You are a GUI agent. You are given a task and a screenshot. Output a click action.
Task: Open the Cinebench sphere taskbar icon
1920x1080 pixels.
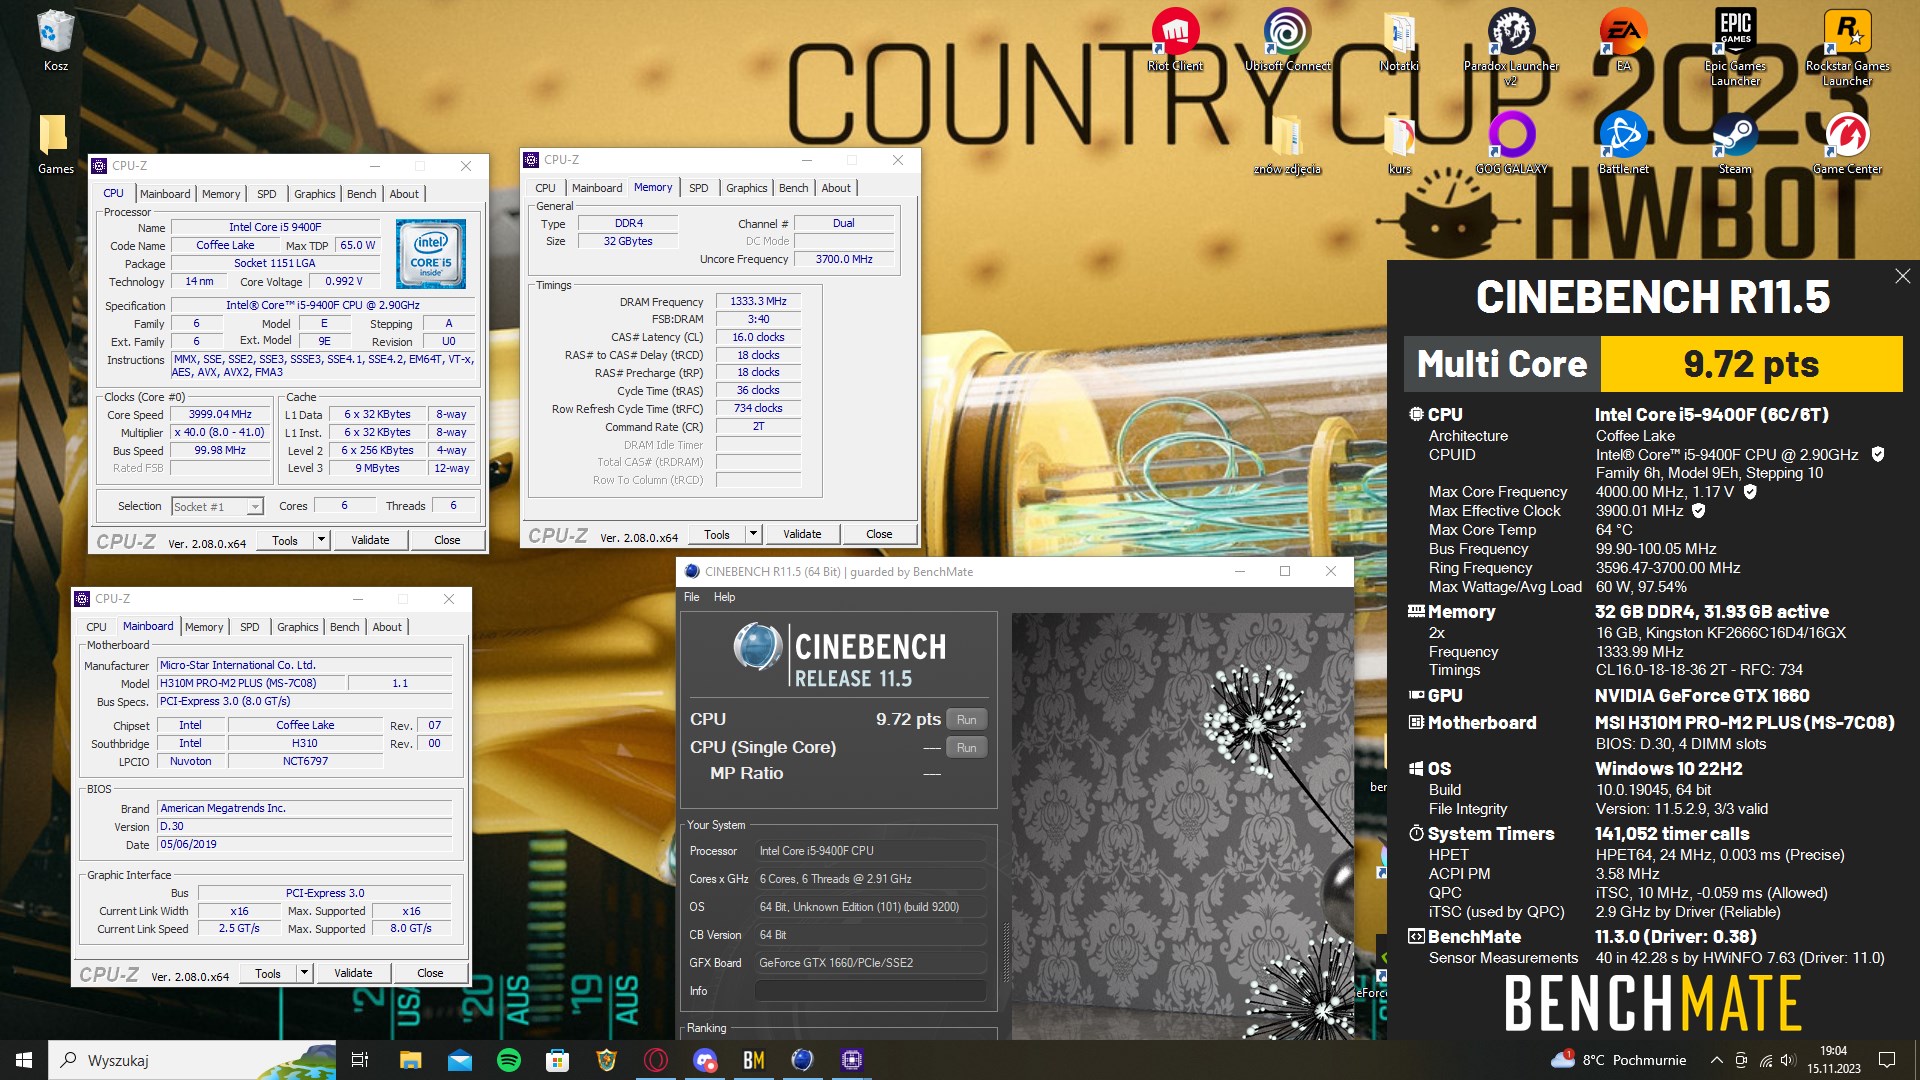point(802,1060)
